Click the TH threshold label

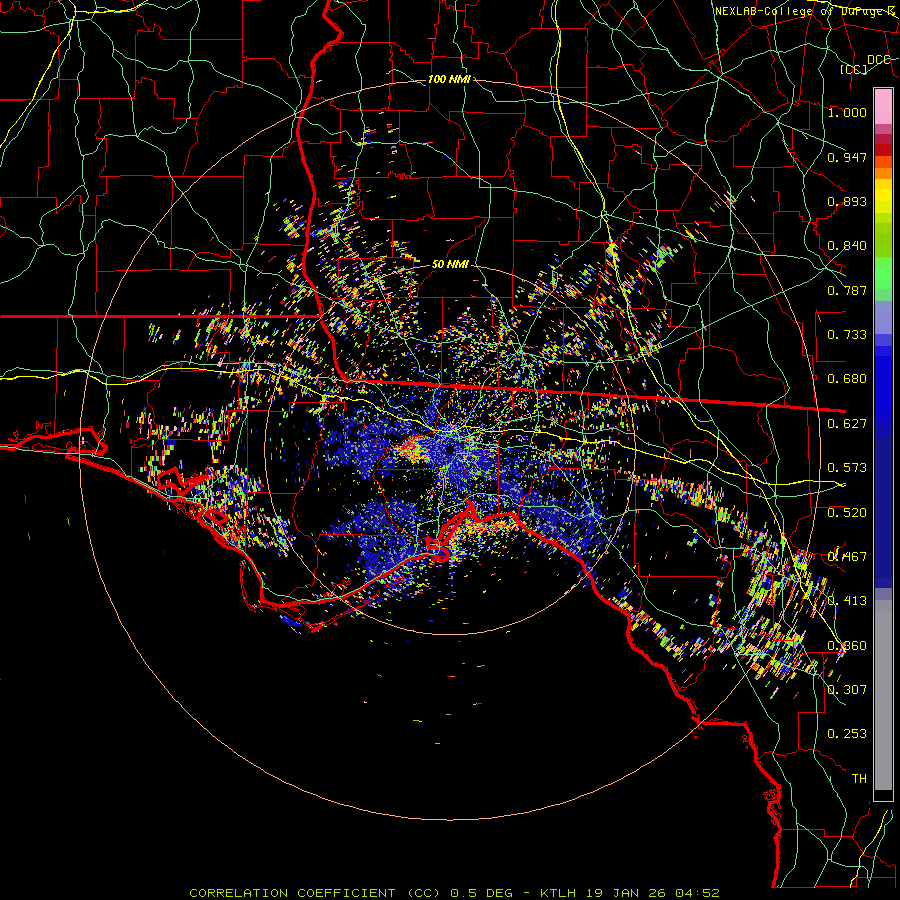pos(859,779)
